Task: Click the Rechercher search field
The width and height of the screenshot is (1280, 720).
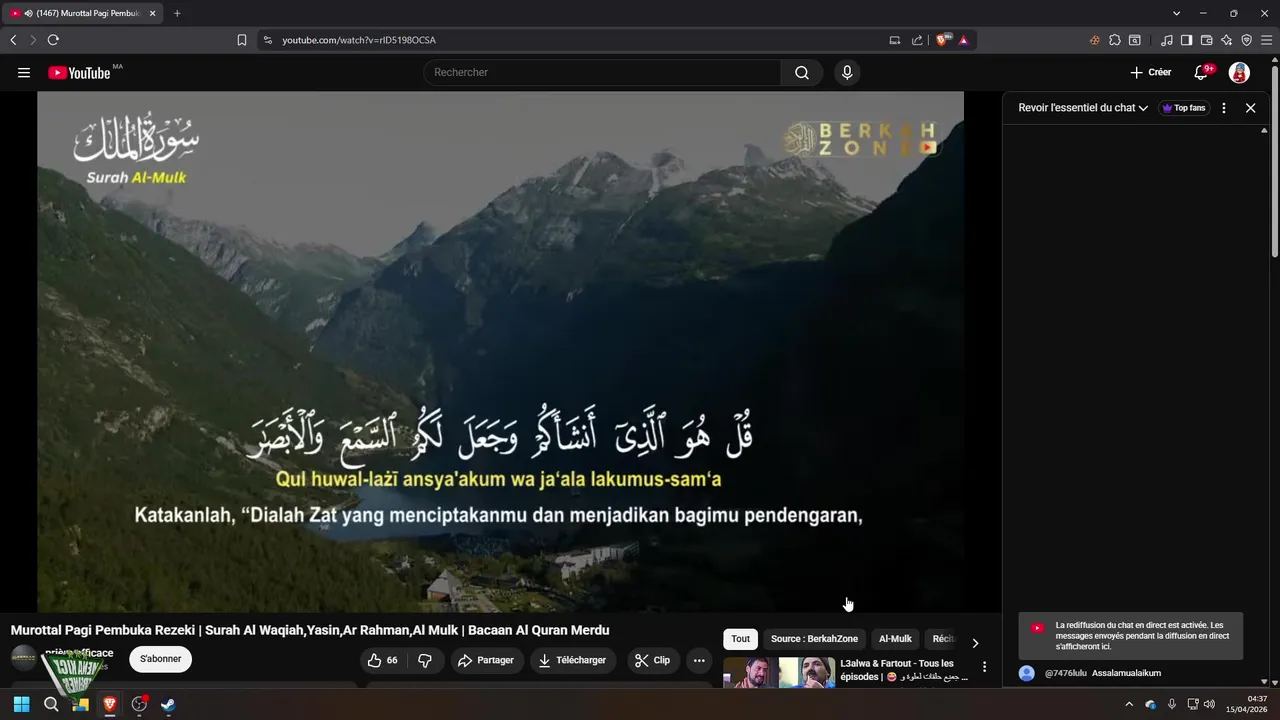Action: pos(602,72)
